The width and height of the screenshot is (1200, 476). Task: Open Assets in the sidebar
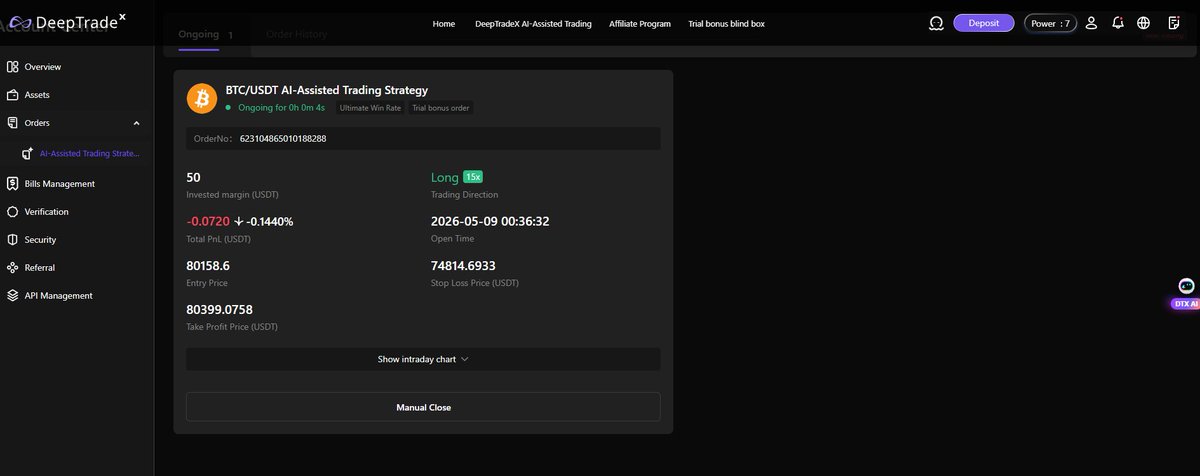point(37,95)
